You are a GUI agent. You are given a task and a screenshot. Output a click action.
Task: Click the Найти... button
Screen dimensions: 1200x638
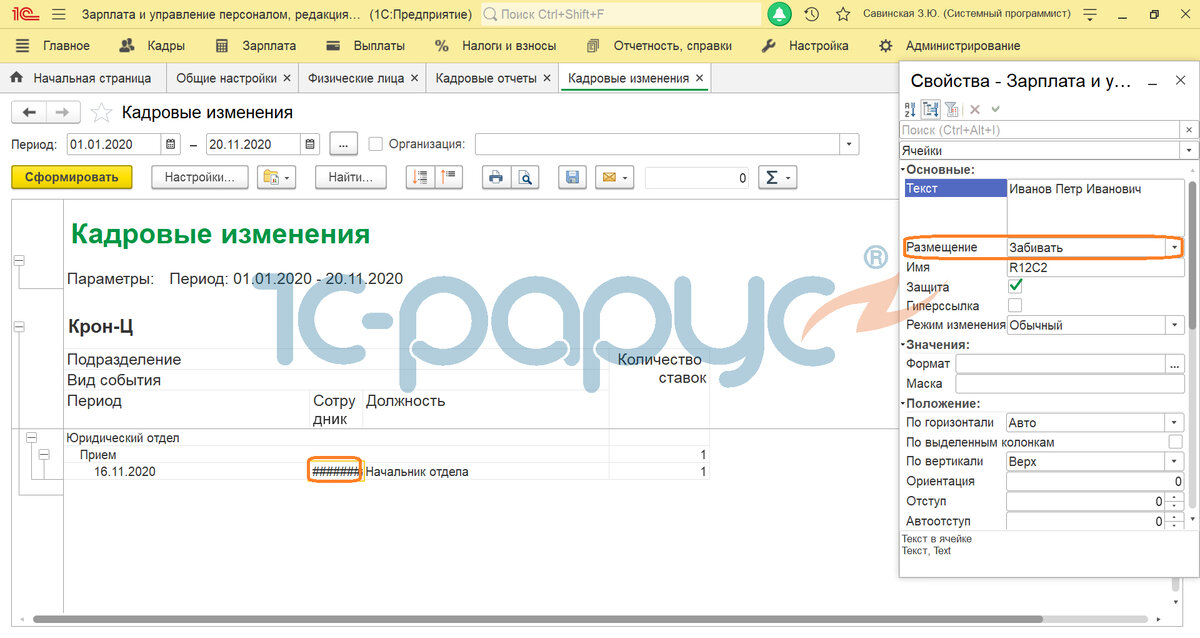pos(351,177)
